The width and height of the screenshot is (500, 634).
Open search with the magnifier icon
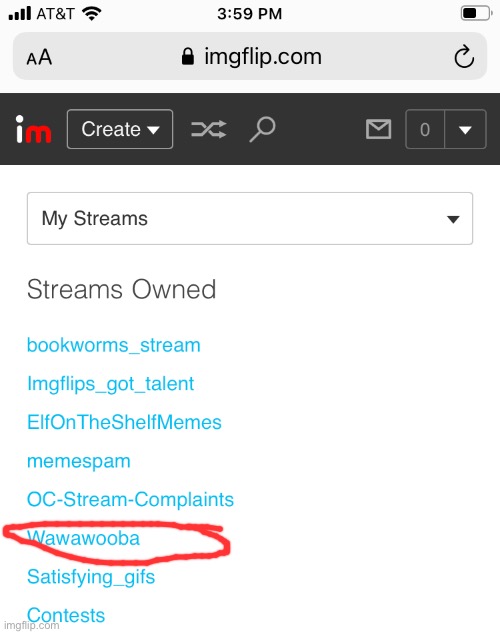pyautogui.click(x=262, y=129)
